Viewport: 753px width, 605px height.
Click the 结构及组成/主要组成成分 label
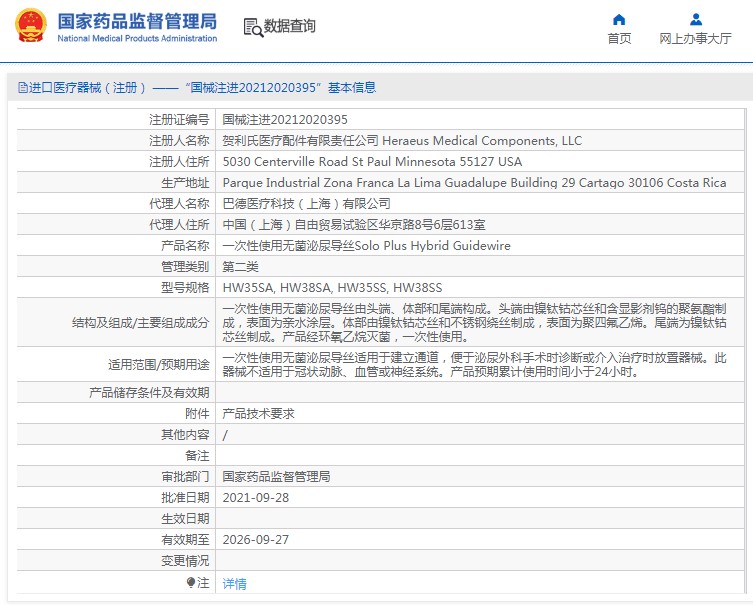tap(141, 323)
